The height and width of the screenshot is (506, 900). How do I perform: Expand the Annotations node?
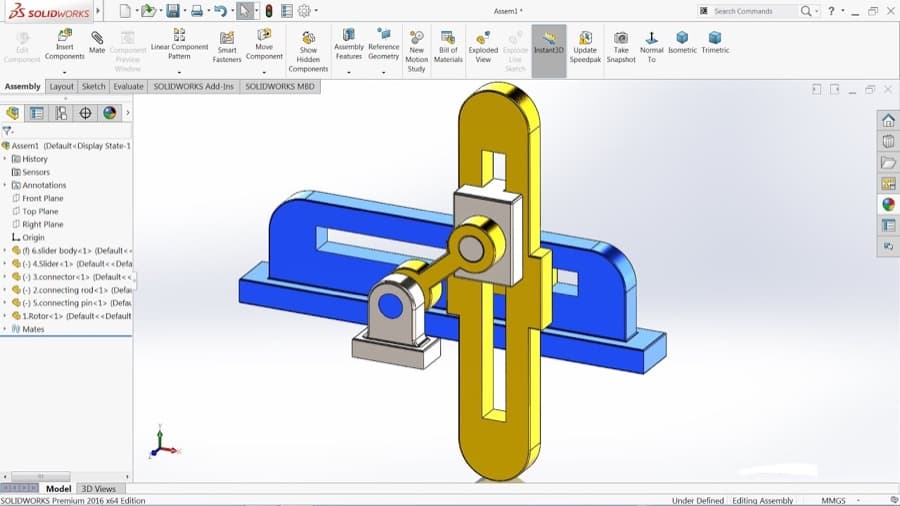(5, 185)
